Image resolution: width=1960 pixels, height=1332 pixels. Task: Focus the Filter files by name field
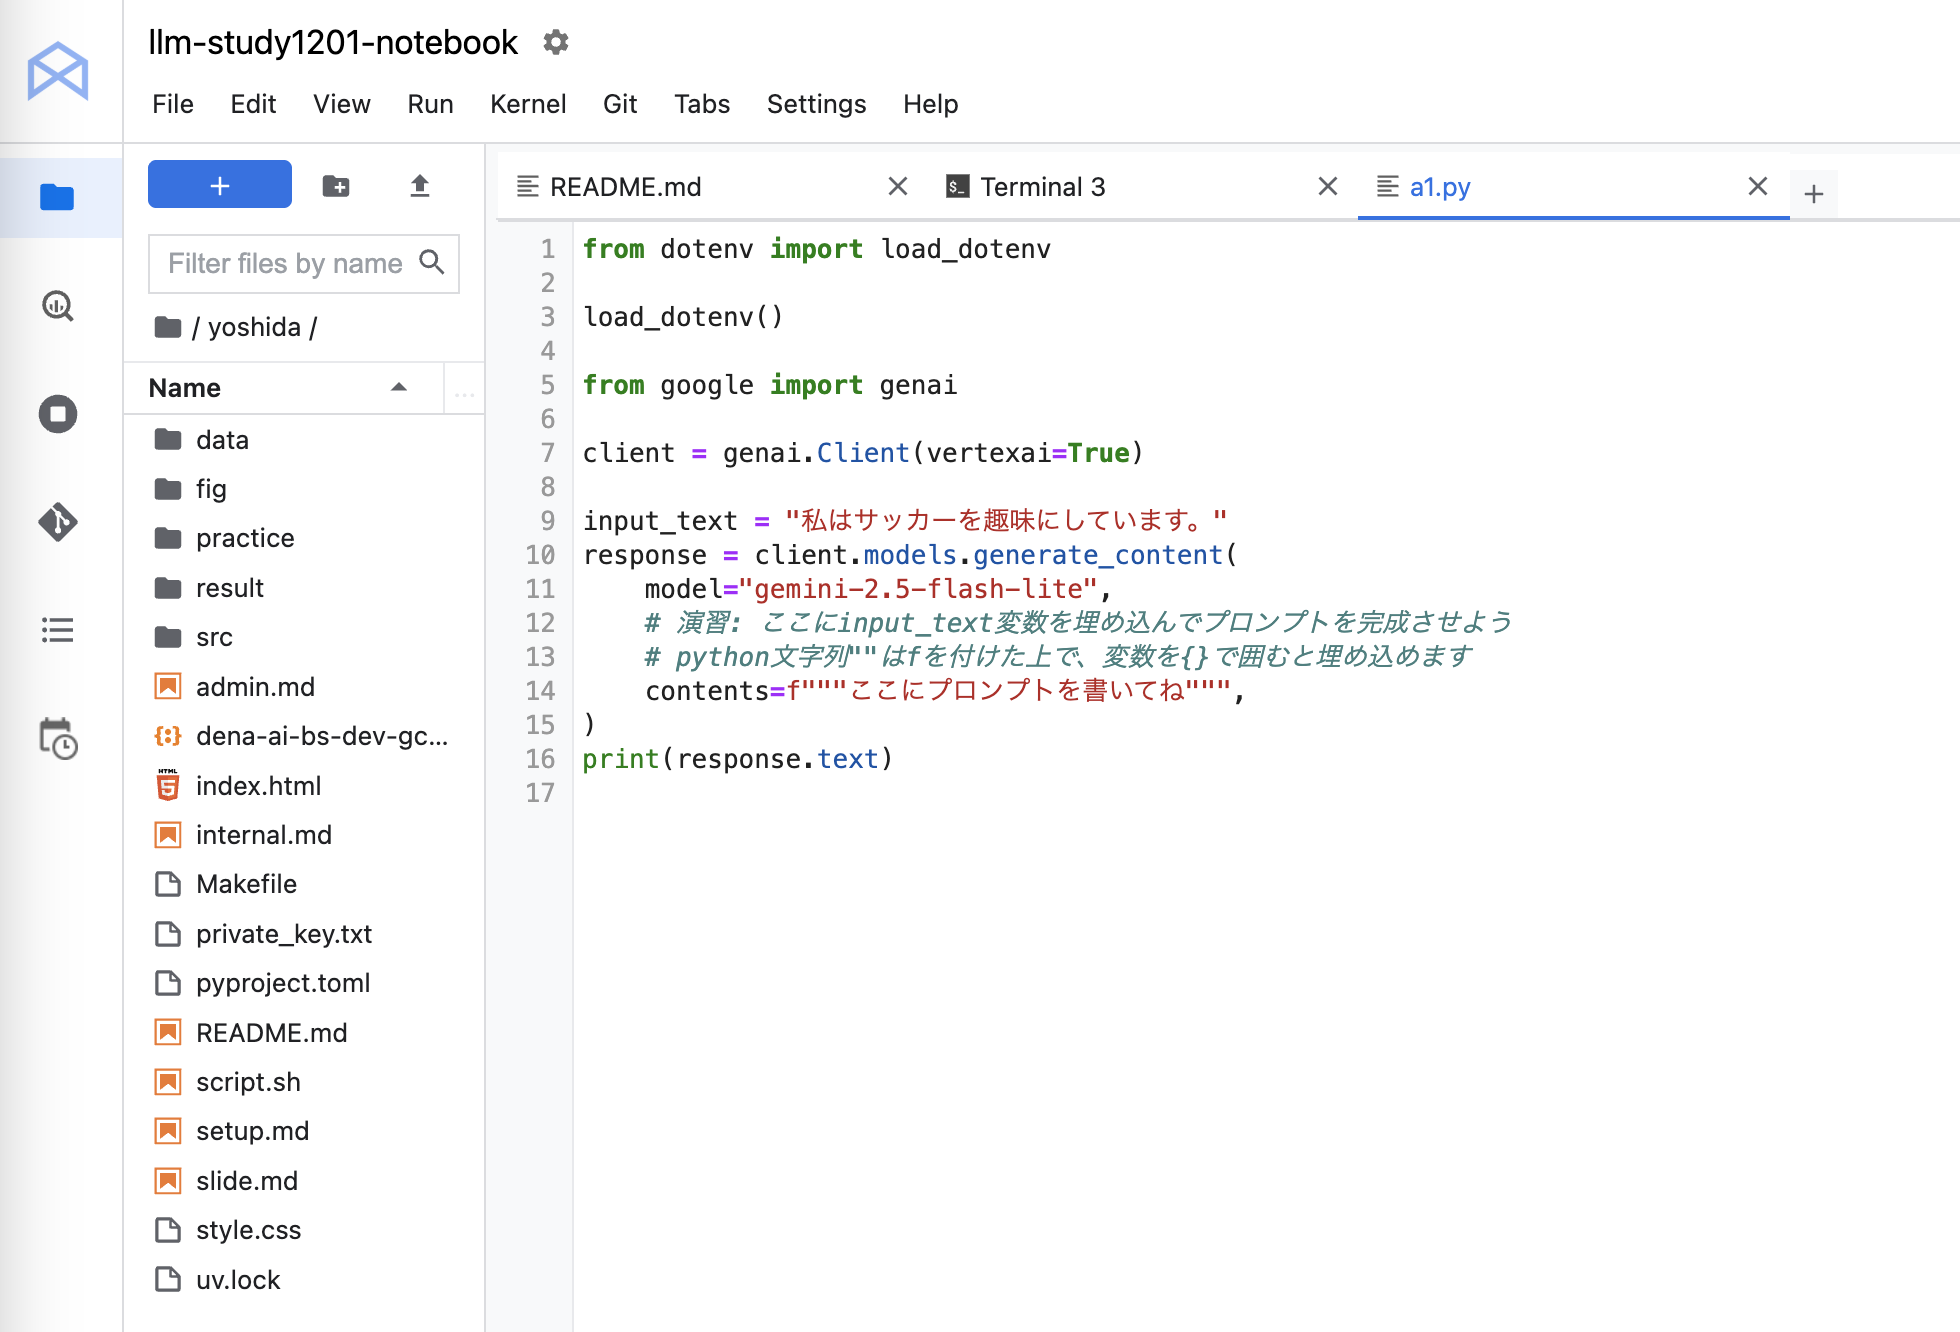285,263
